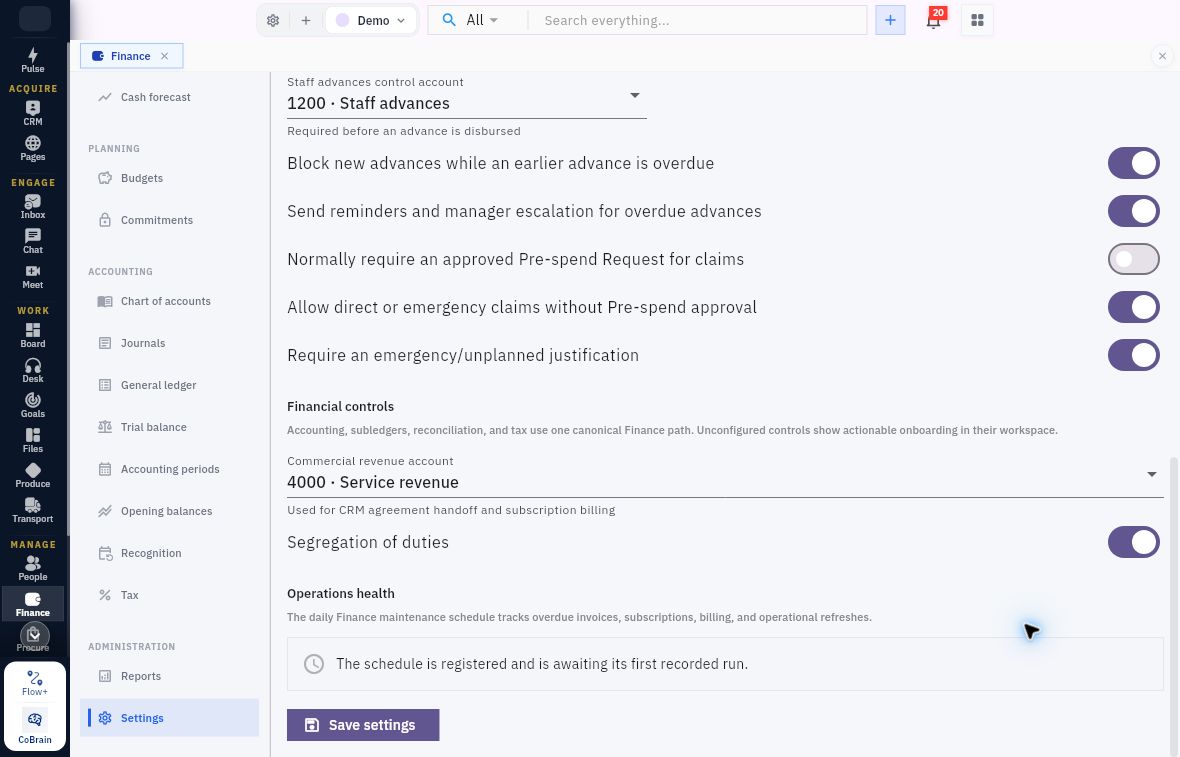Turn off reminders and manager escalation toggle

[1133, 211]
